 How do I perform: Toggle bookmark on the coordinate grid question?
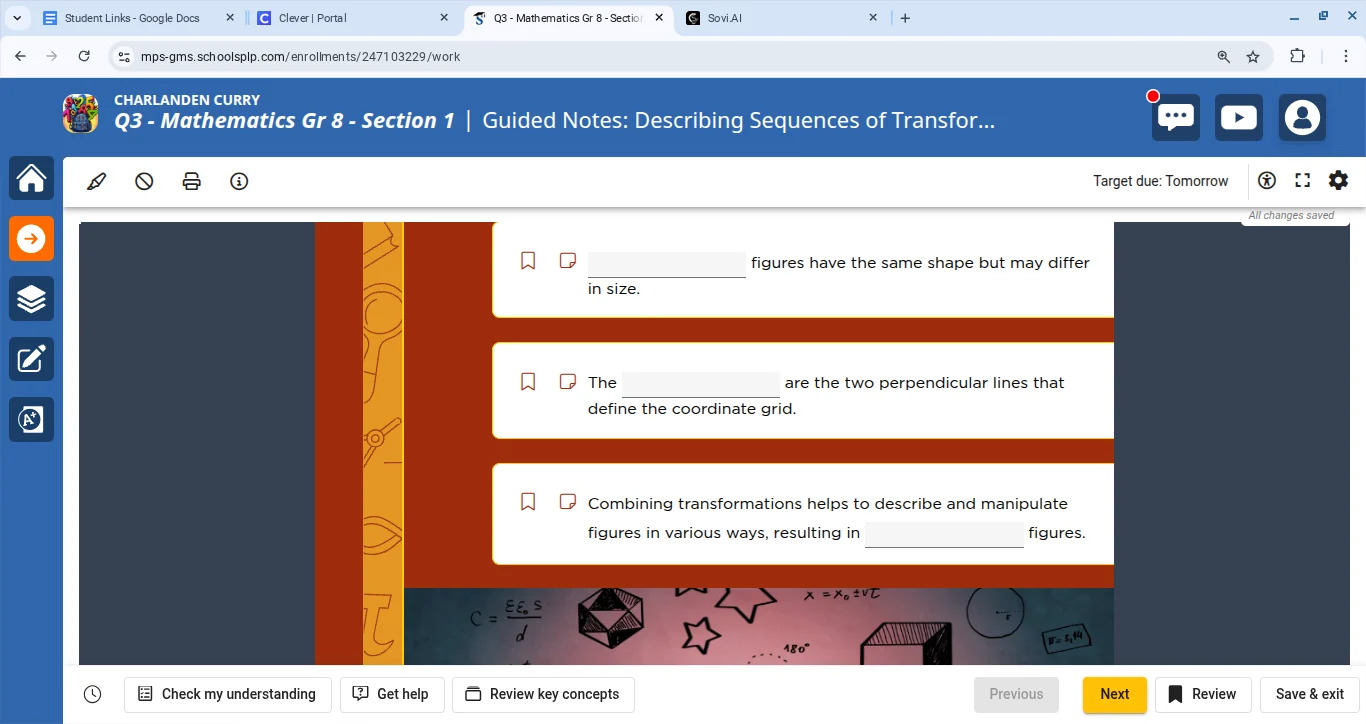528,382
